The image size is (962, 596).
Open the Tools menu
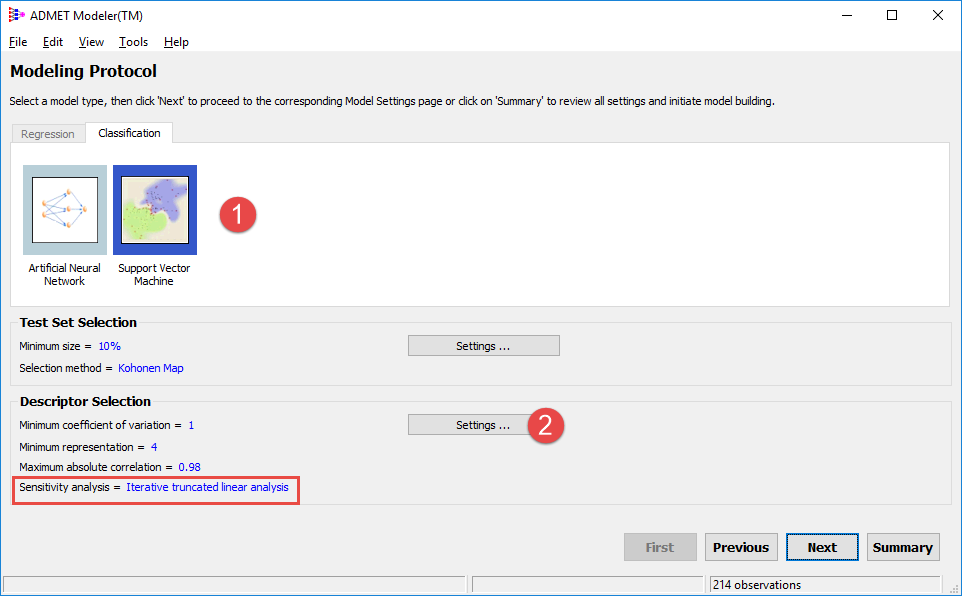pos(133,42)
